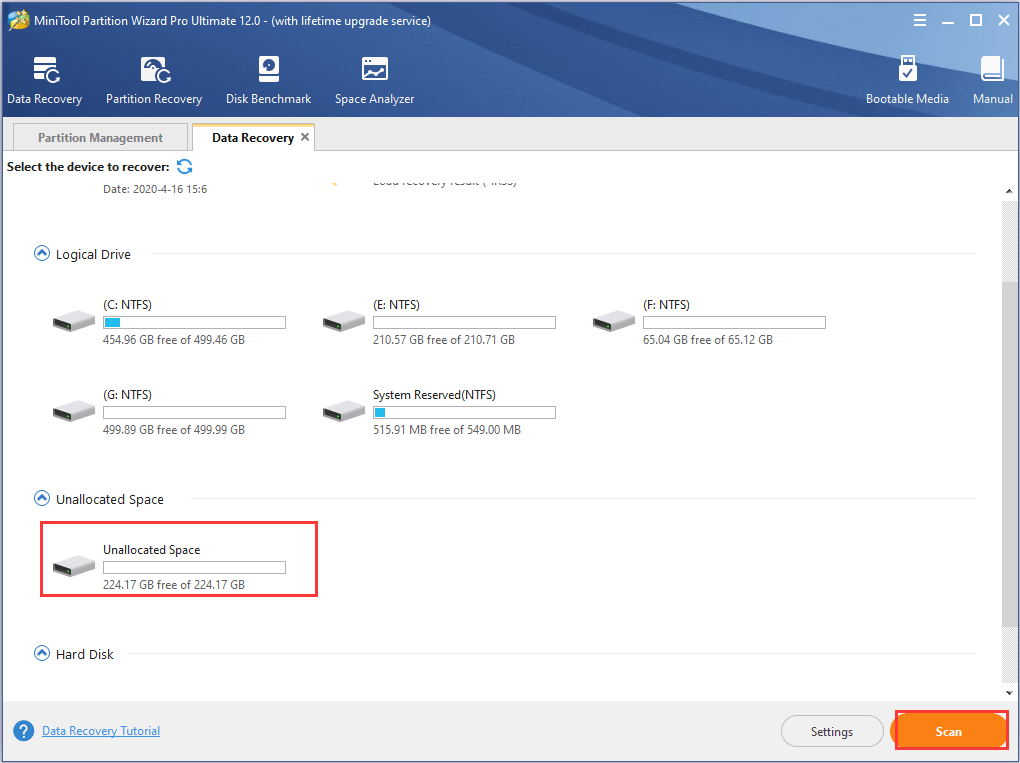
Task: Click the '(G: NTFS)' drive label
Action: (x=128, y=394)
